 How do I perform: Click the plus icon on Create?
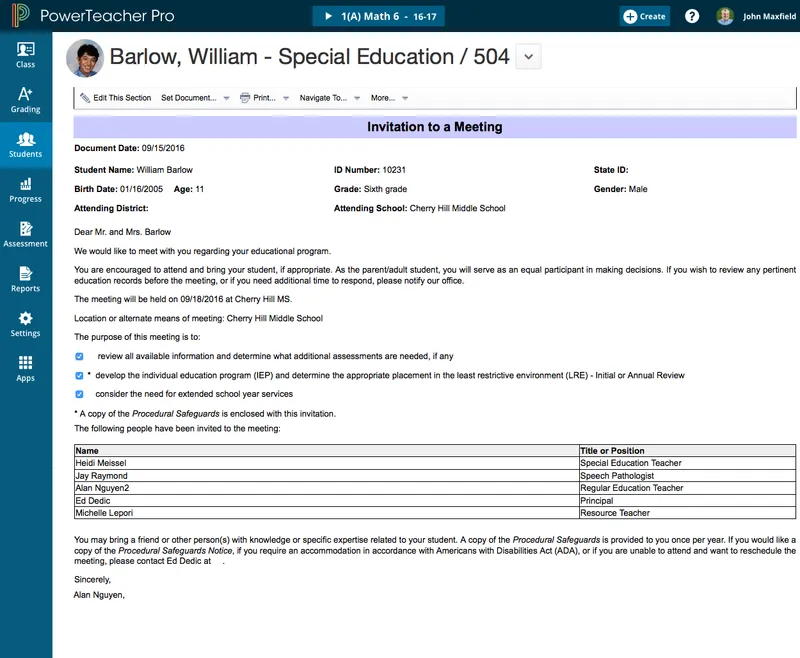pos(630,16)
